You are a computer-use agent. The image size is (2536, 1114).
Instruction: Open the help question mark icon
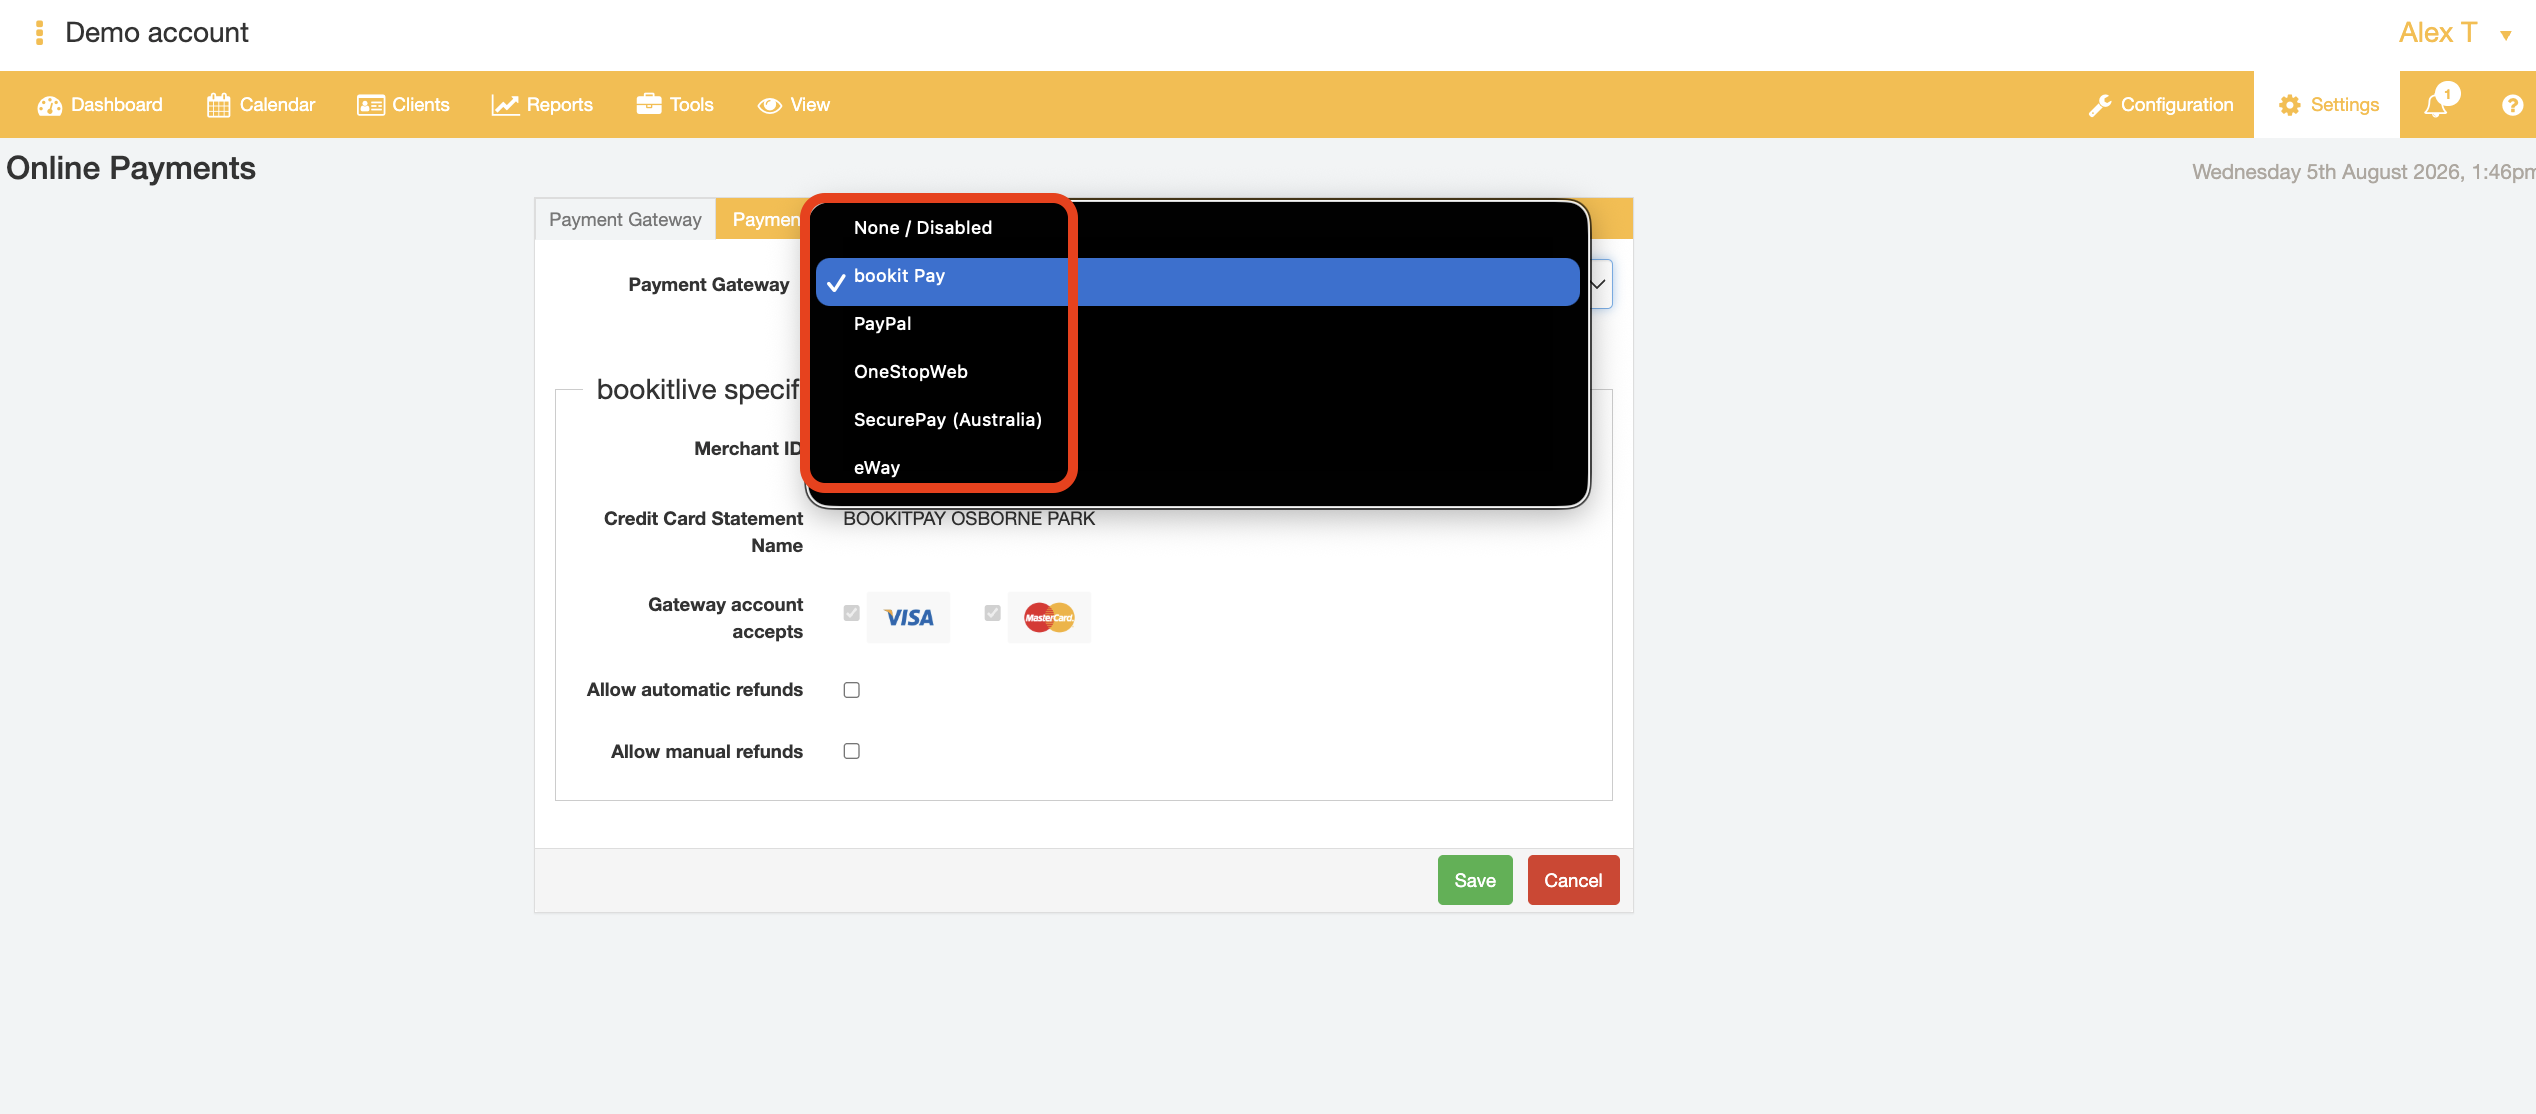coord(2512,105)
